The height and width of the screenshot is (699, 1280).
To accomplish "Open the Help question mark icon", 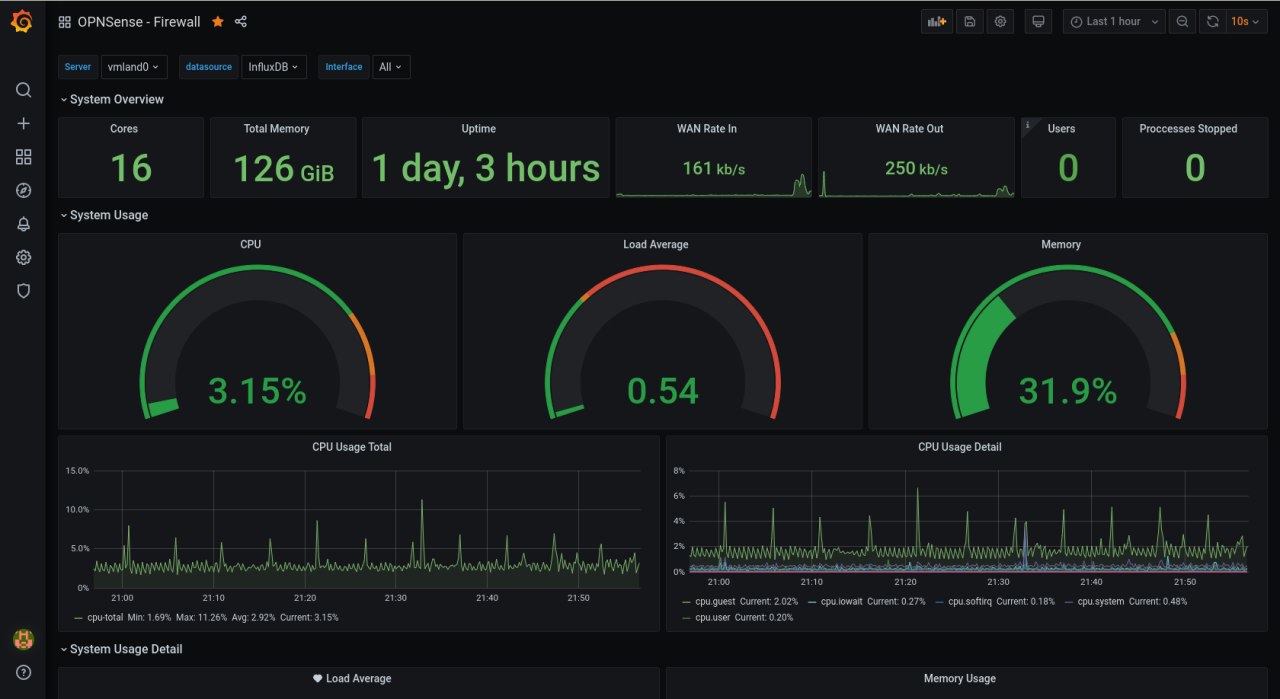I will [23, 672].
